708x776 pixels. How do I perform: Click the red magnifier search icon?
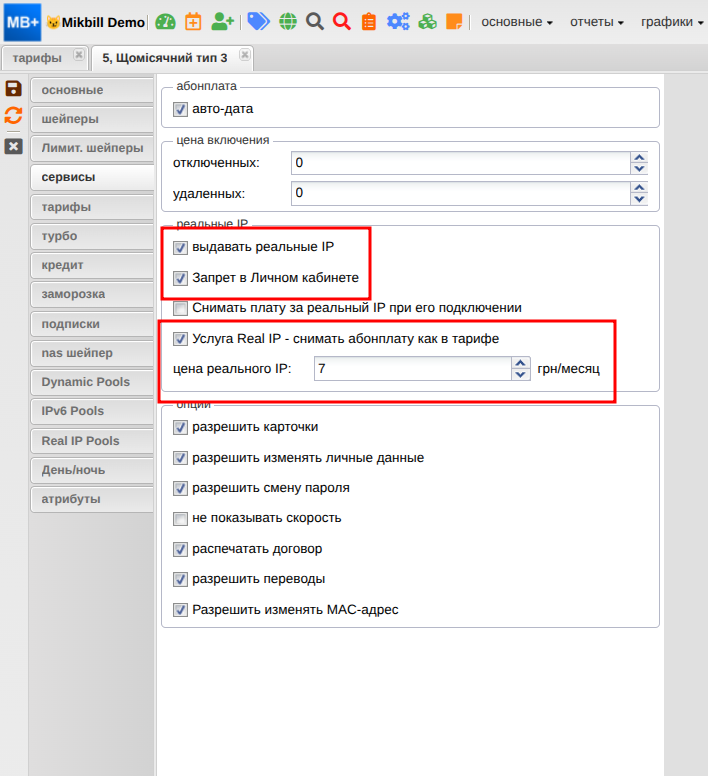(341, 22)
